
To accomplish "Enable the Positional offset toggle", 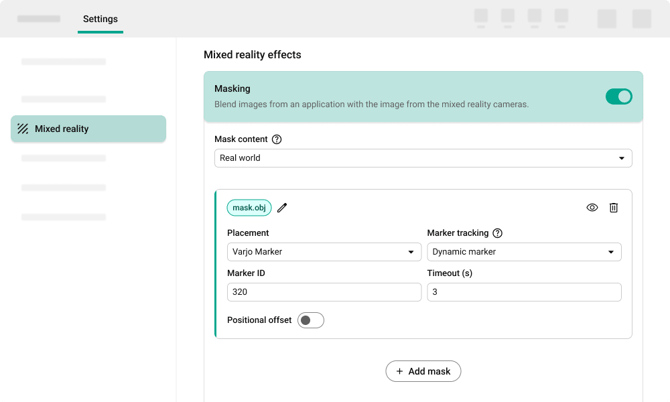I will click(311, 320).
